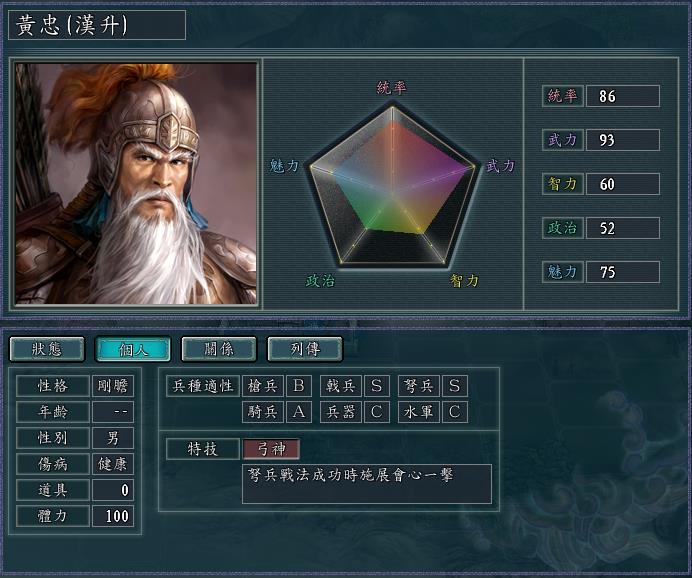Click the 水軍 aptitude label

(418, 412)
